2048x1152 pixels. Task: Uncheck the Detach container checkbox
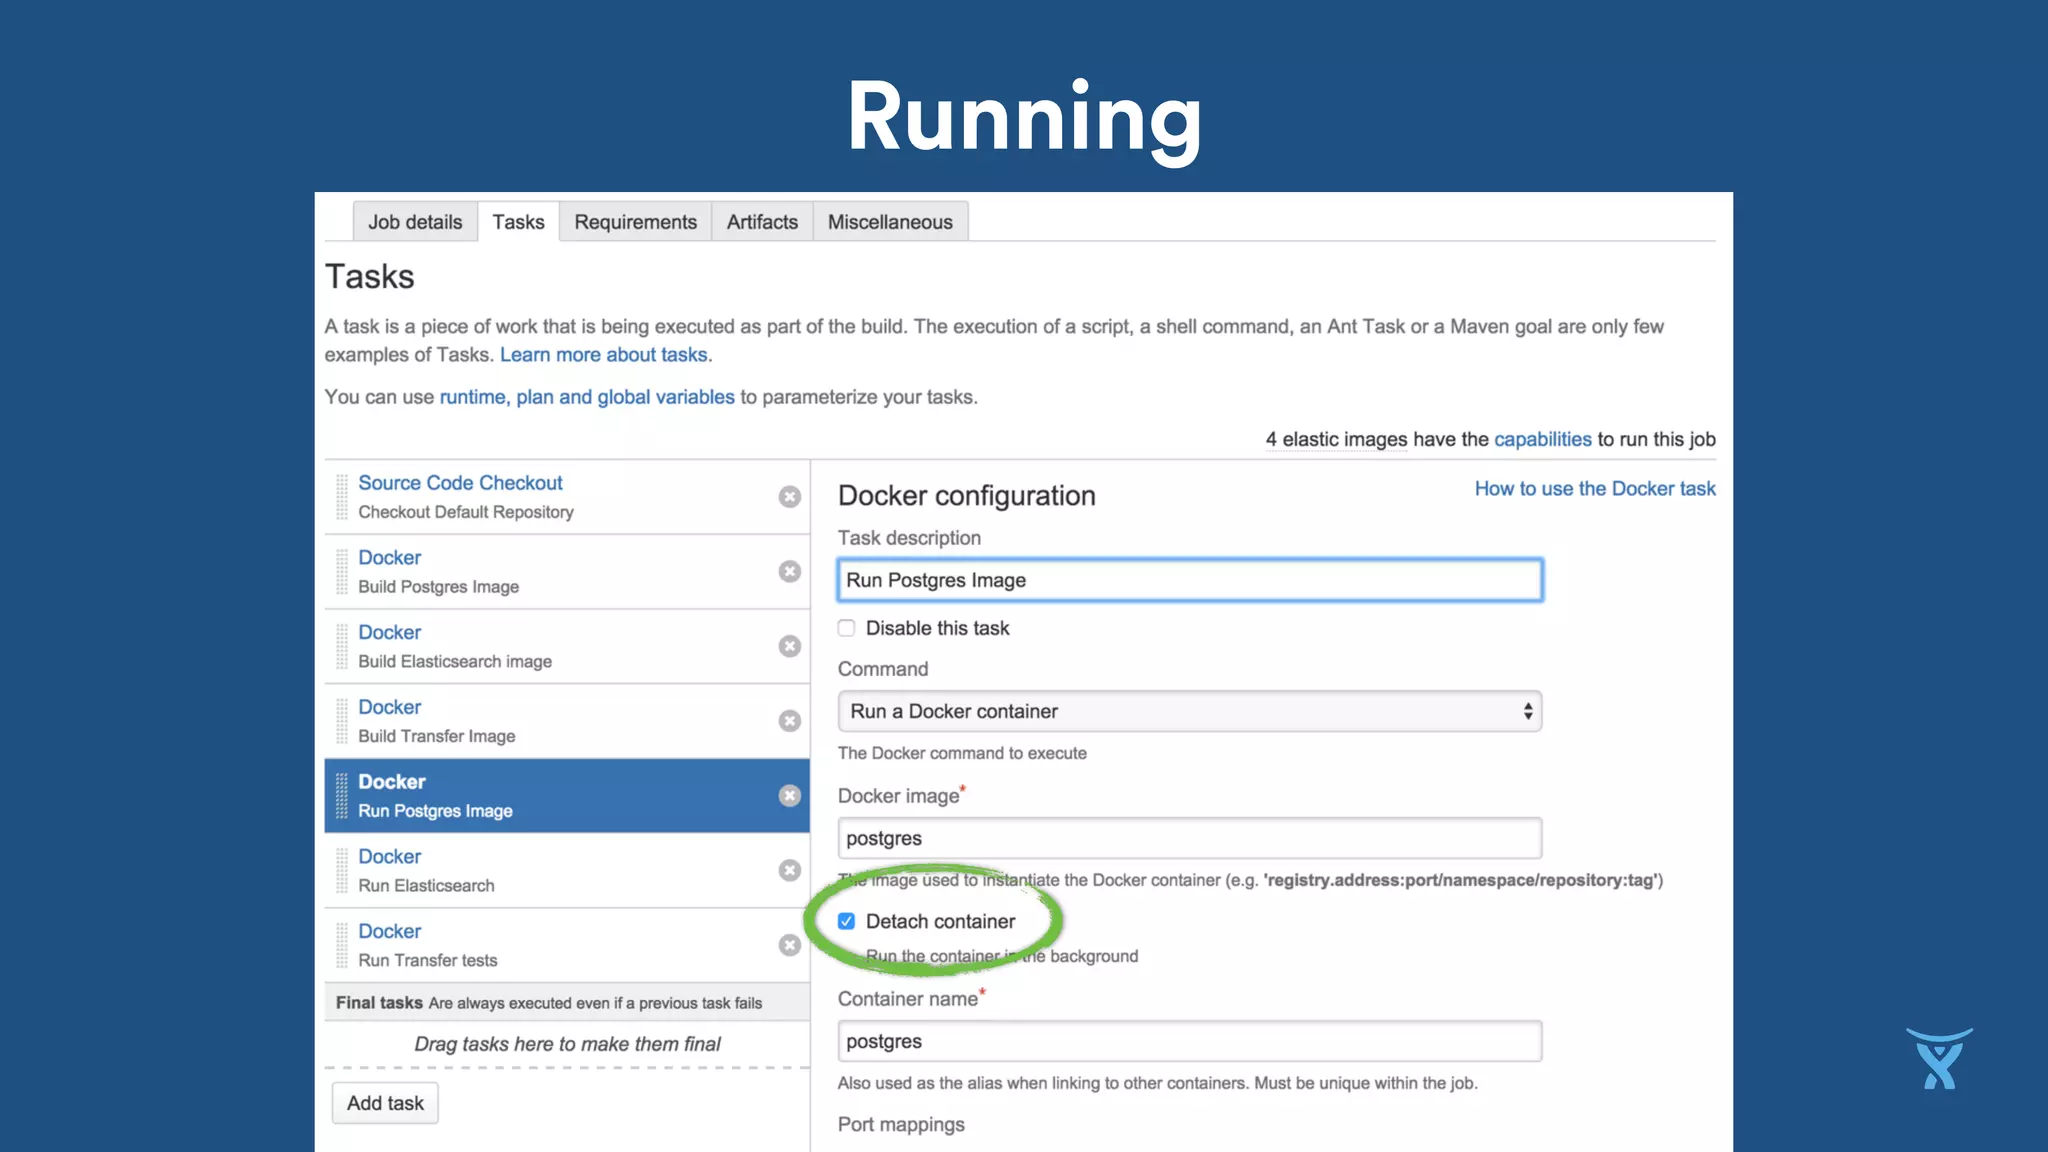pos(847,921)
